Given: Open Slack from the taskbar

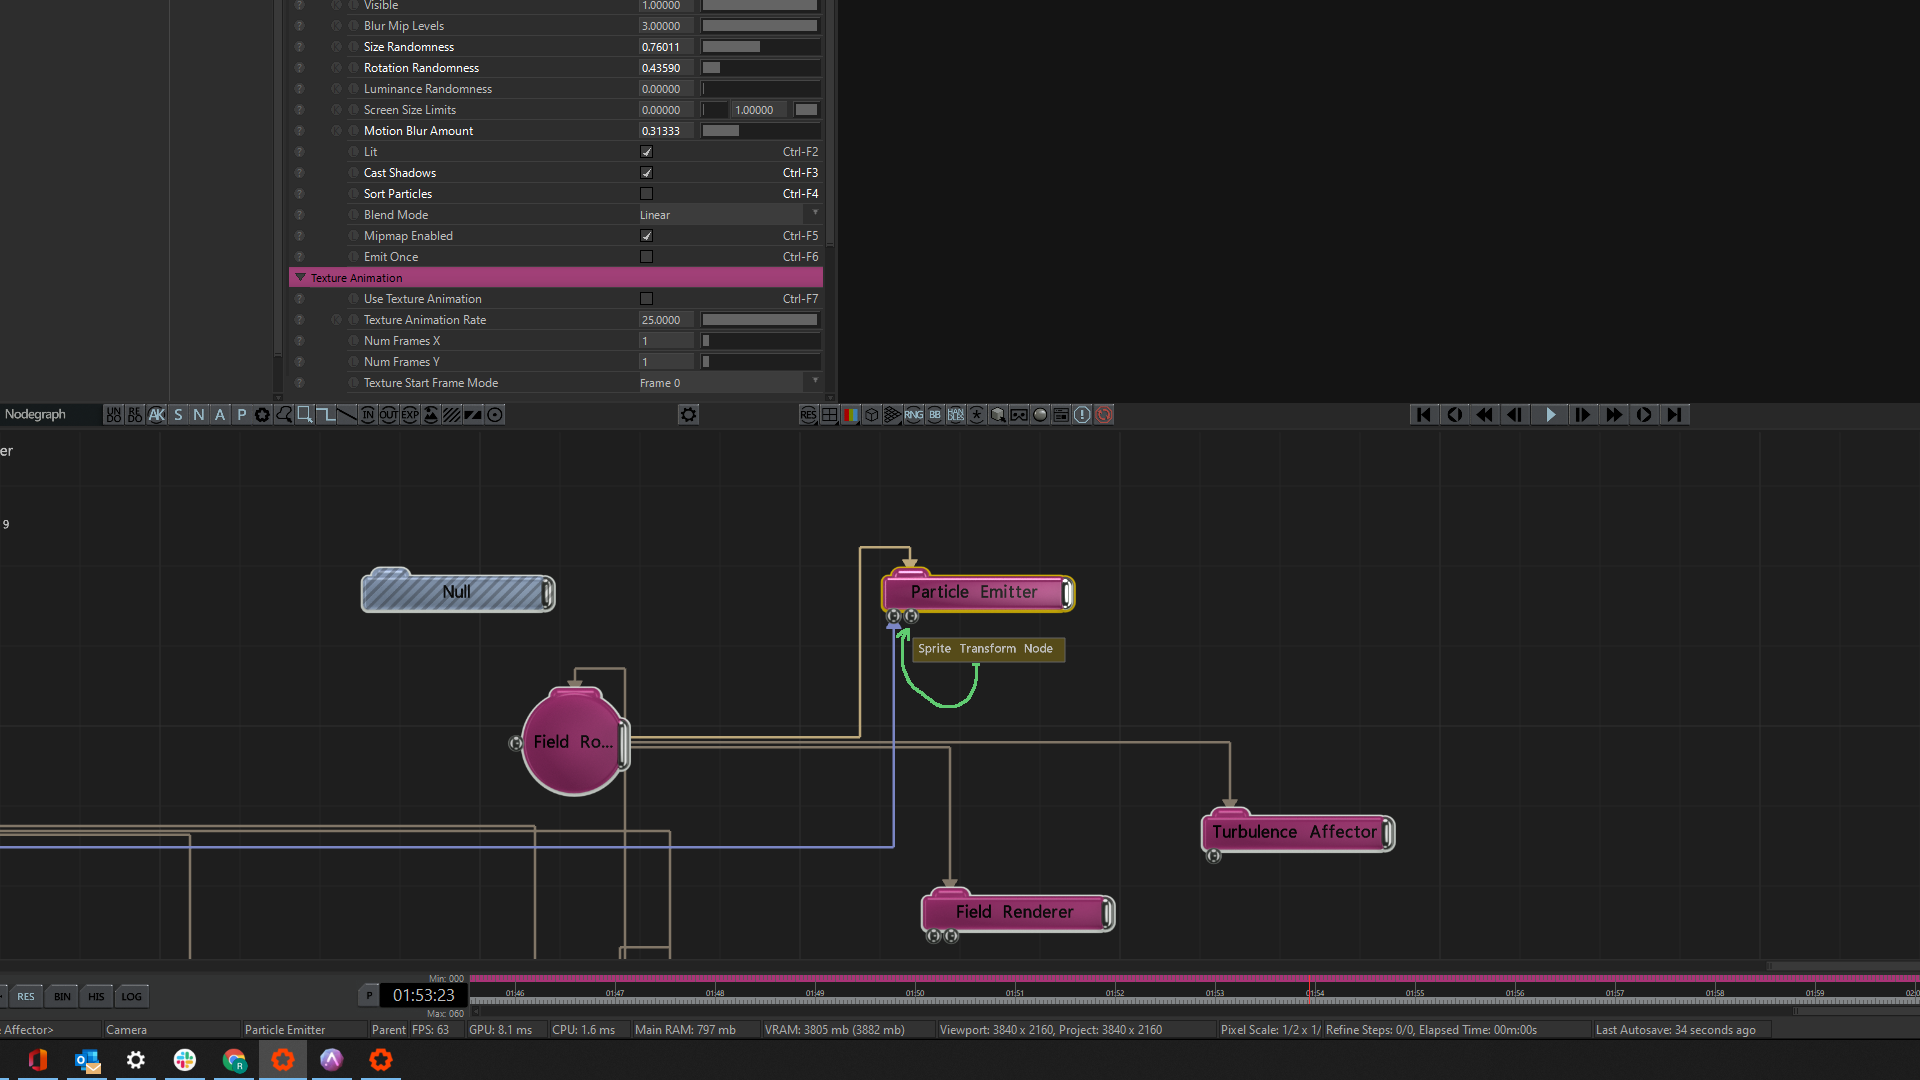Looking at the screenshot, I should point(185,1060).
